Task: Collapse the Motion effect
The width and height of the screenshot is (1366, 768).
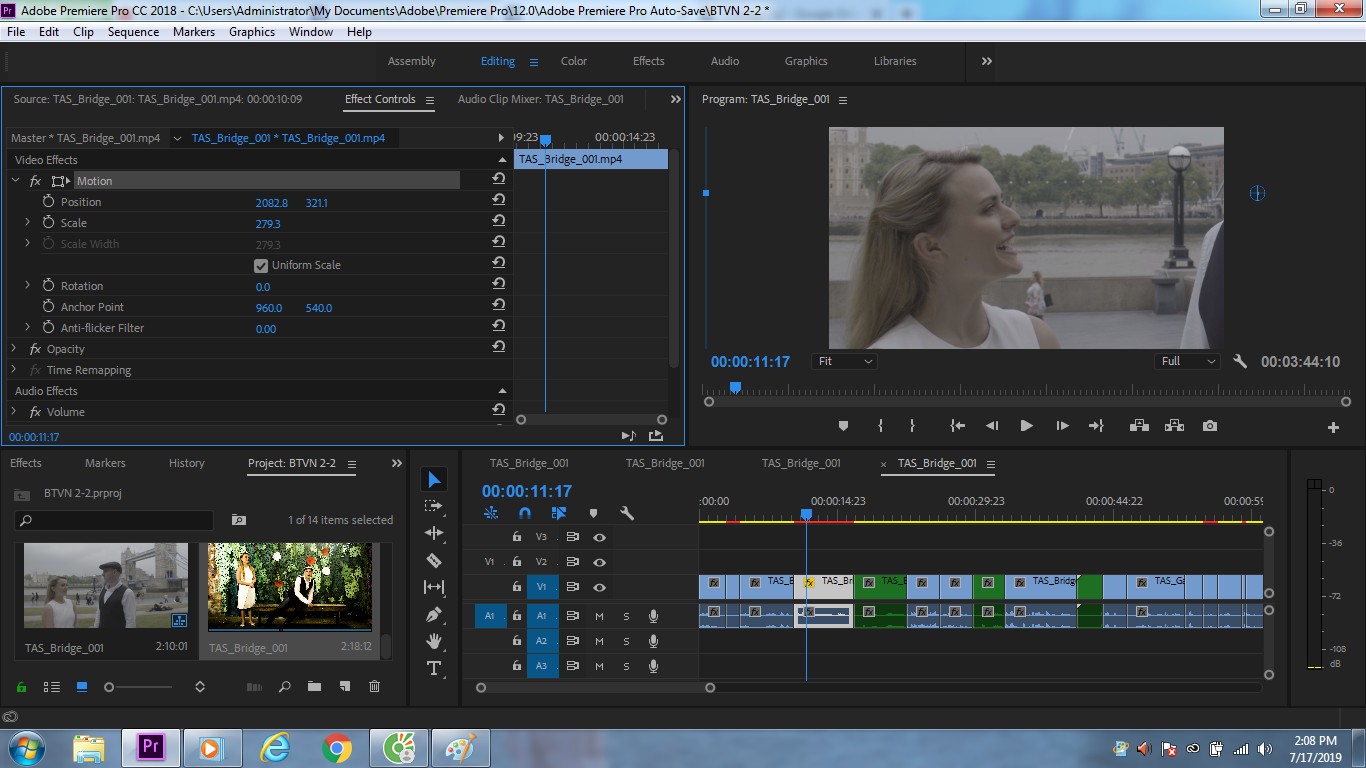Action: pos(15,180)
